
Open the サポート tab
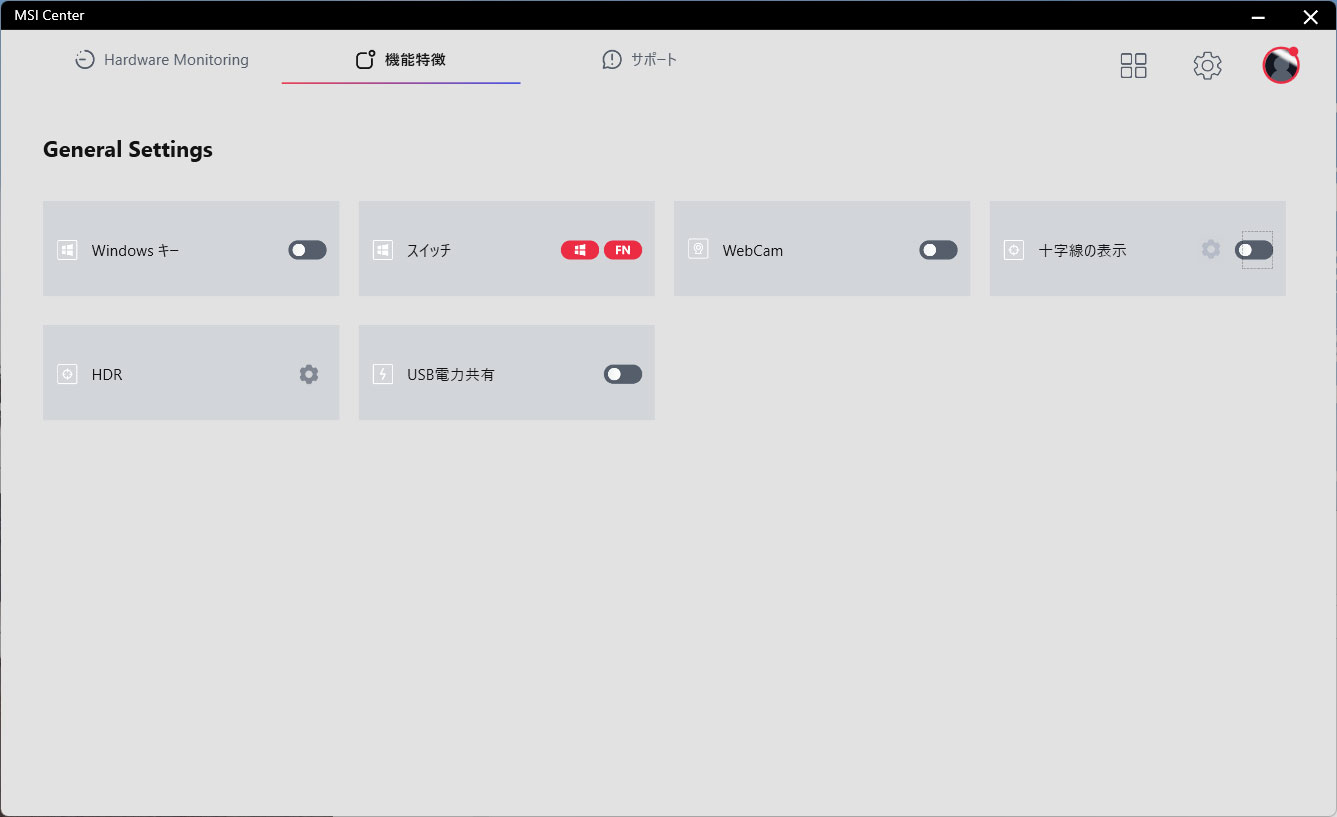640,60
